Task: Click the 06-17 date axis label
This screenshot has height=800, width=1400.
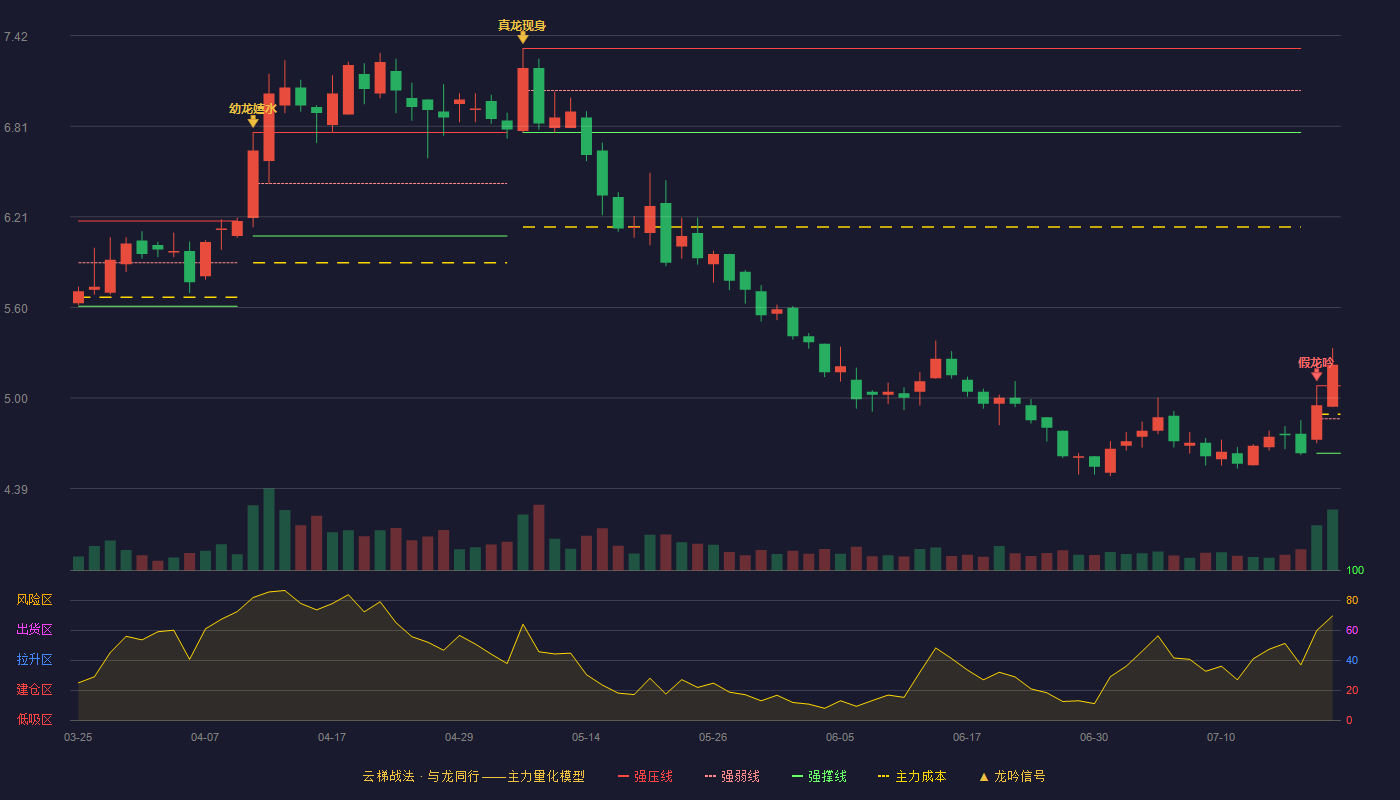Action: (967, 737)
